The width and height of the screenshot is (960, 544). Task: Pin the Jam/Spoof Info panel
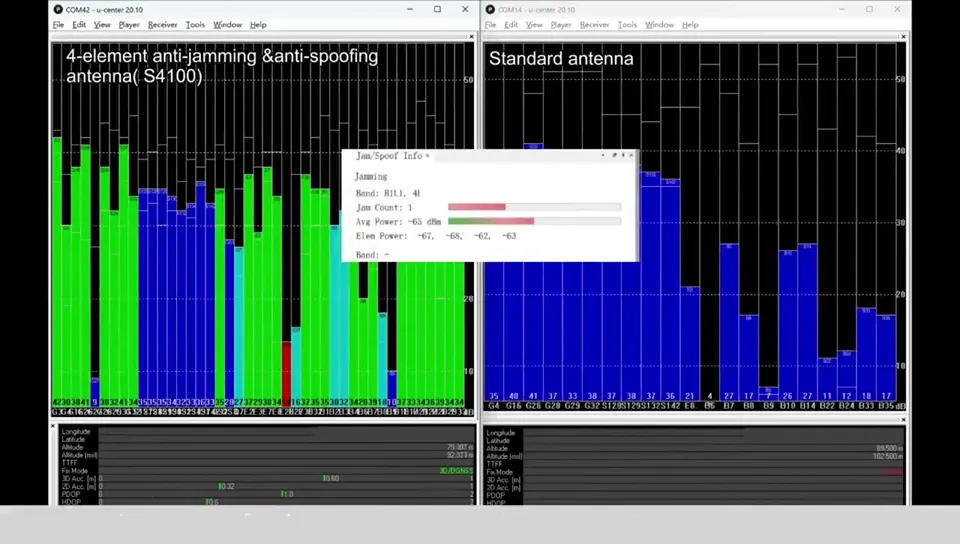tap(623, 155)
